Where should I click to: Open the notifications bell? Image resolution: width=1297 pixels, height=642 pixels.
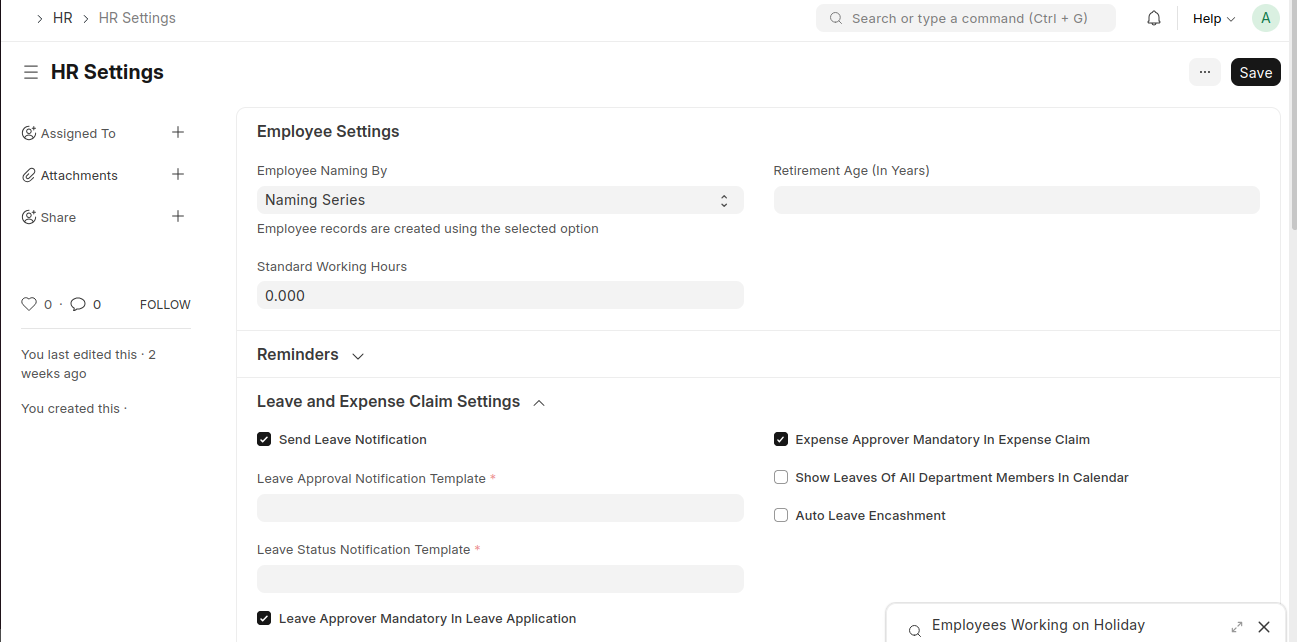click(x=1154, y=18)
